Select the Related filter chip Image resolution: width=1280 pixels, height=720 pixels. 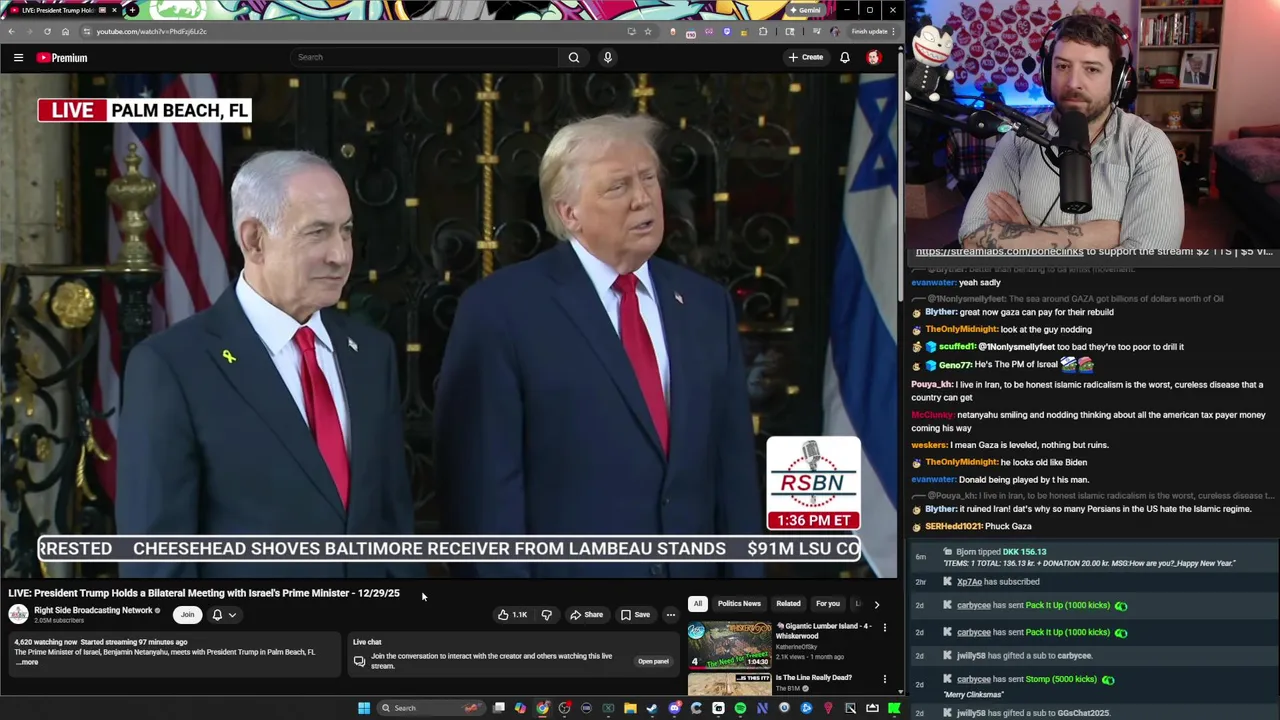[788, 604]
